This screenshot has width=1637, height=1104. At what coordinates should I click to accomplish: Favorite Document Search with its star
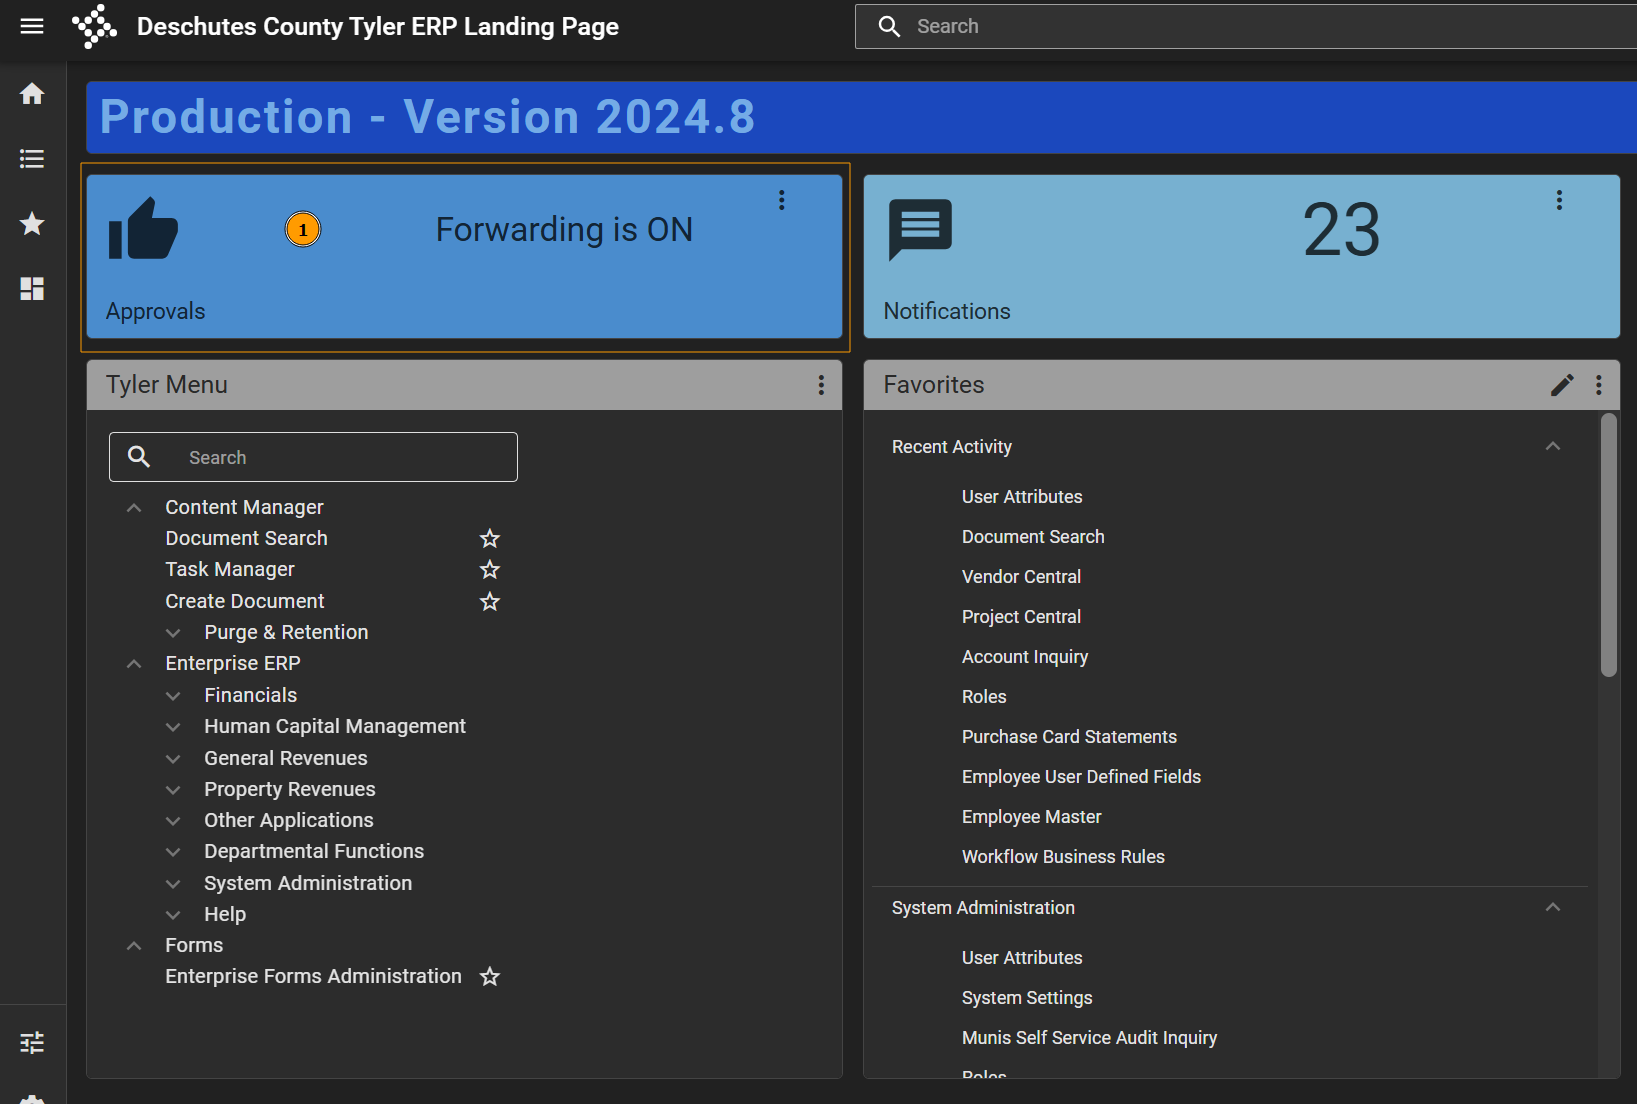pos(490,539)
